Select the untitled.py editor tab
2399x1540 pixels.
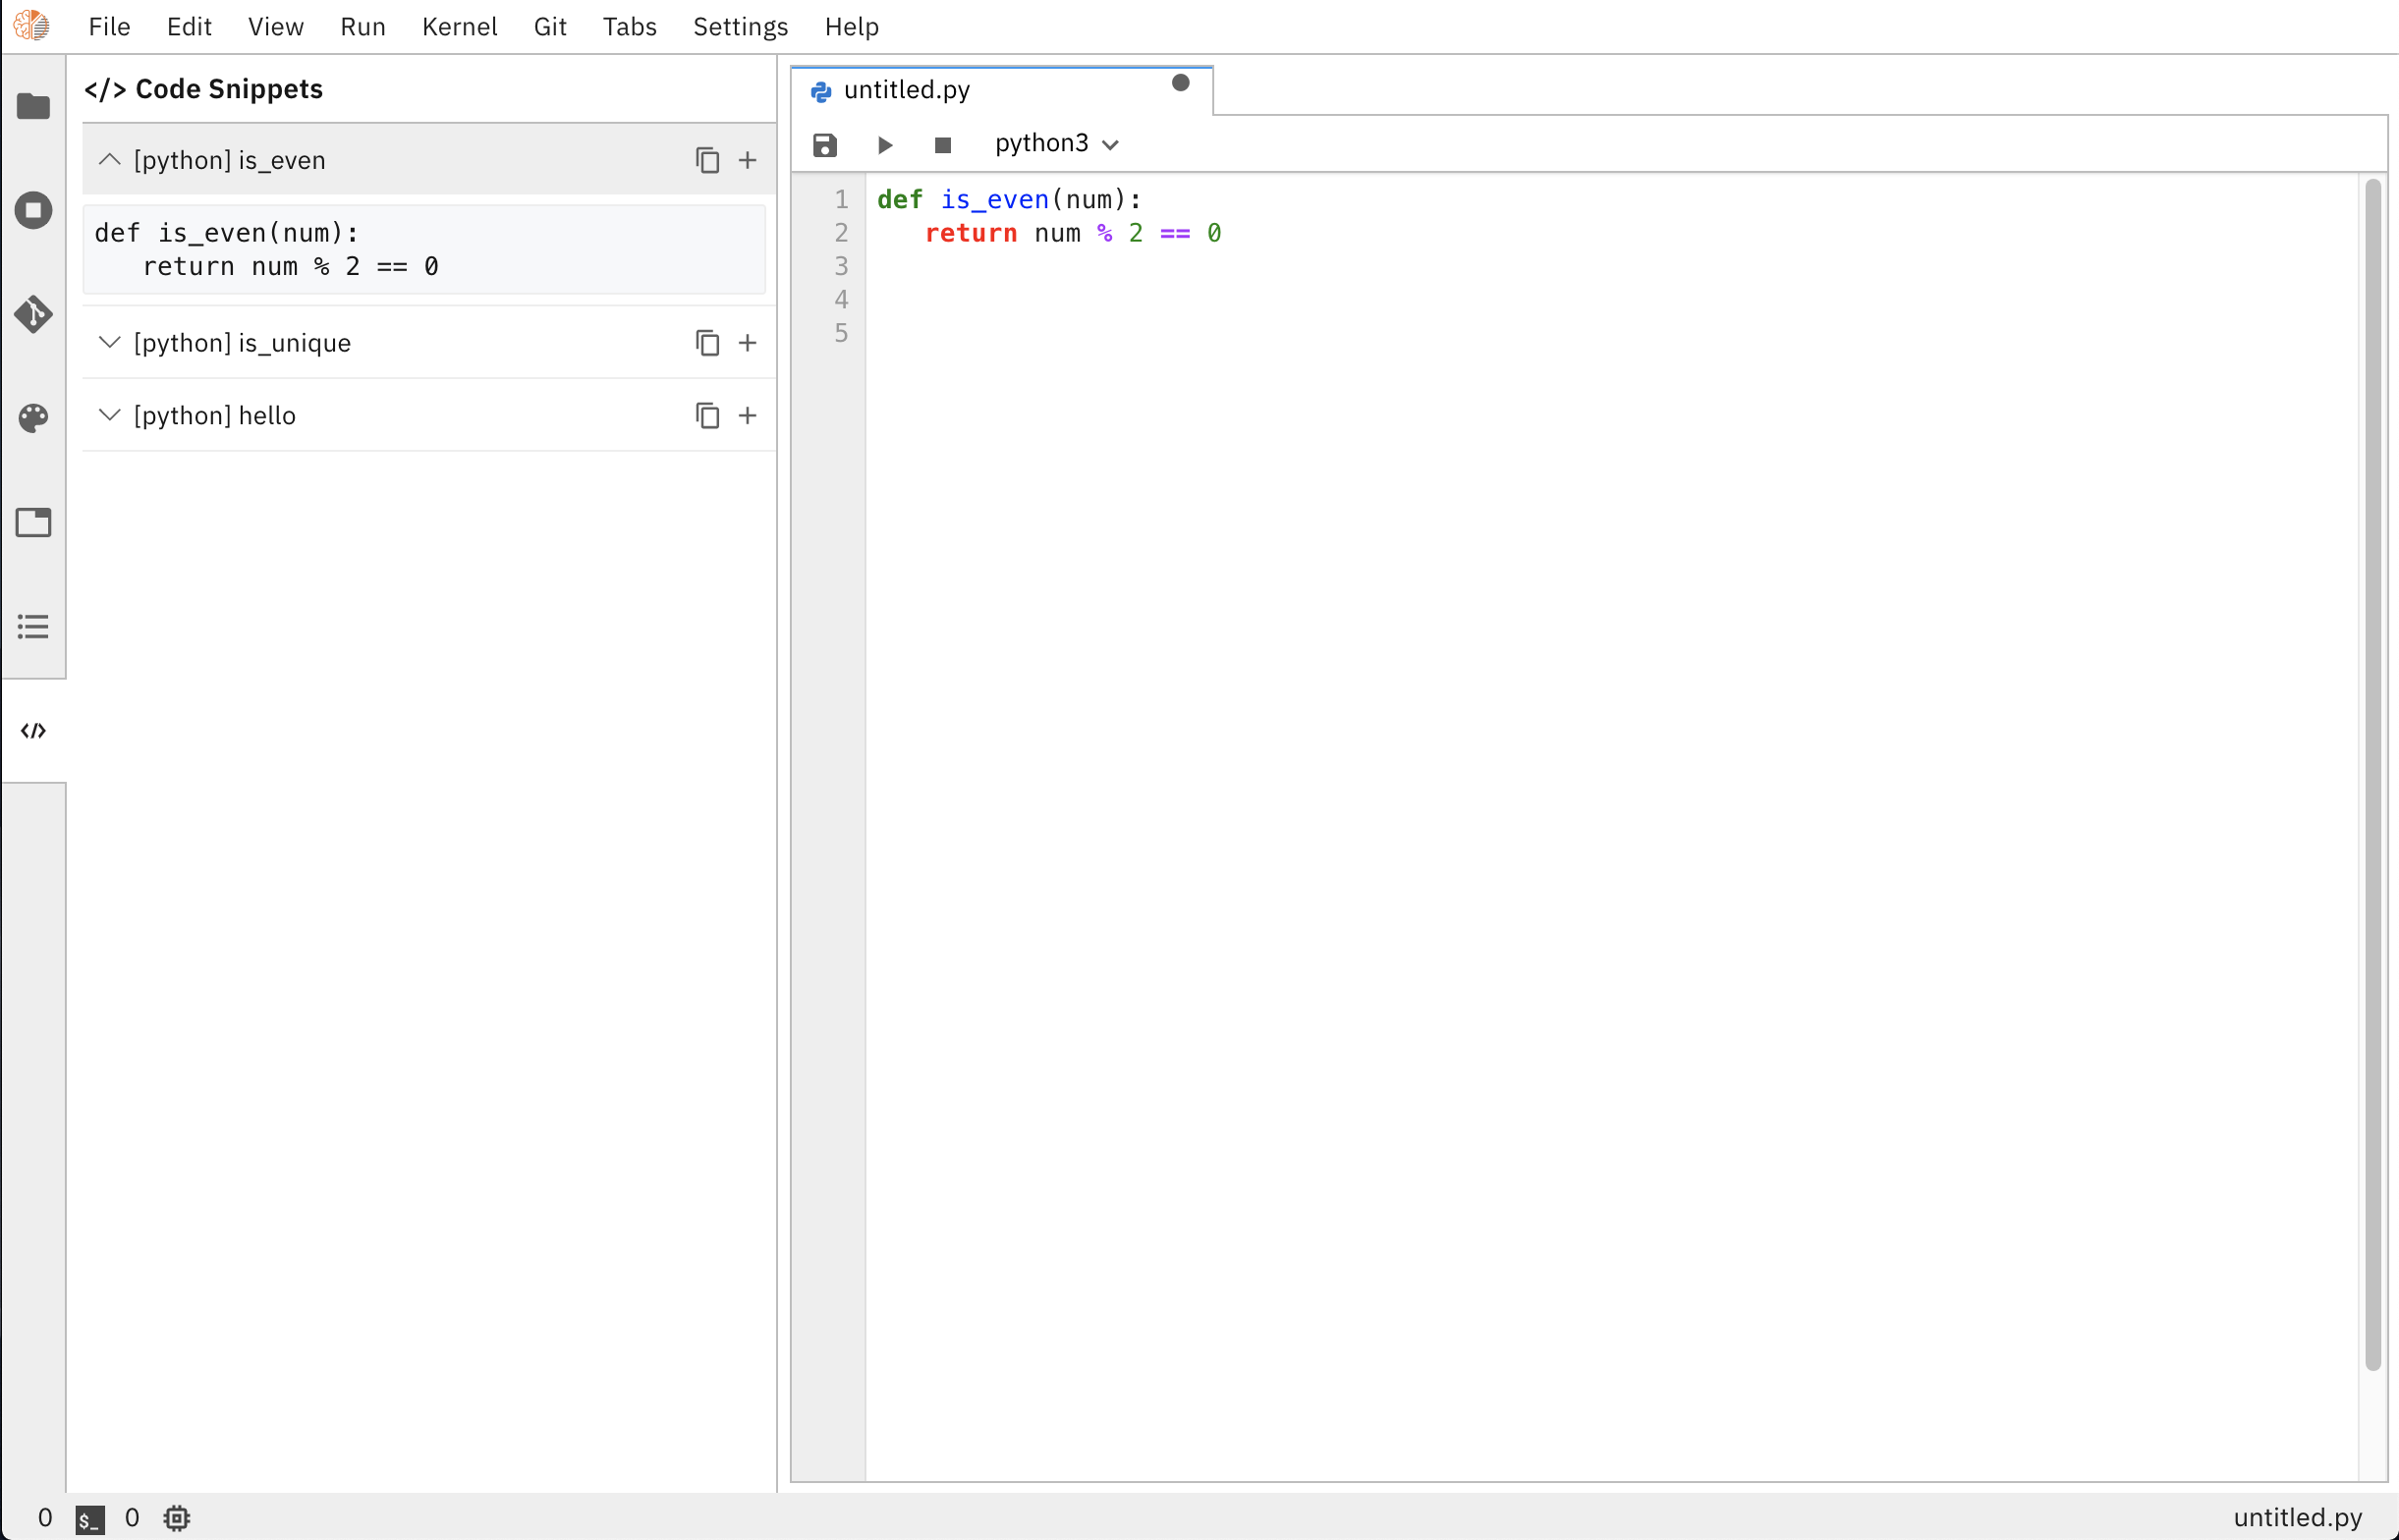pyautogui.click(x=906, y=90)
